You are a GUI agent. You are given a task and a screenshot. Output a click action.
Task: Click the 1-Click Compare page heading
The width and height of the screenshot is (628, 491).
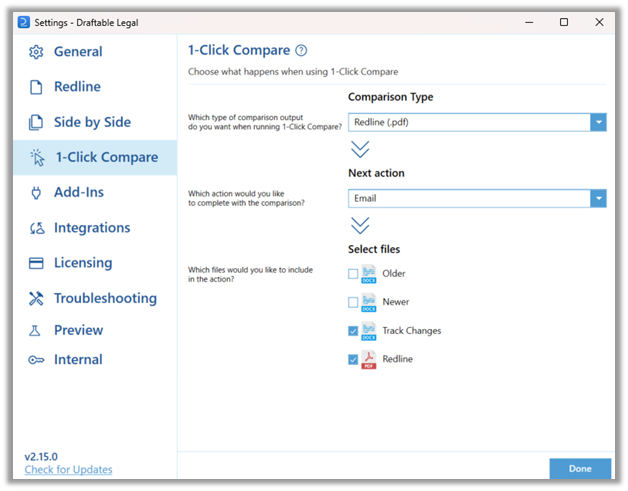239,50
